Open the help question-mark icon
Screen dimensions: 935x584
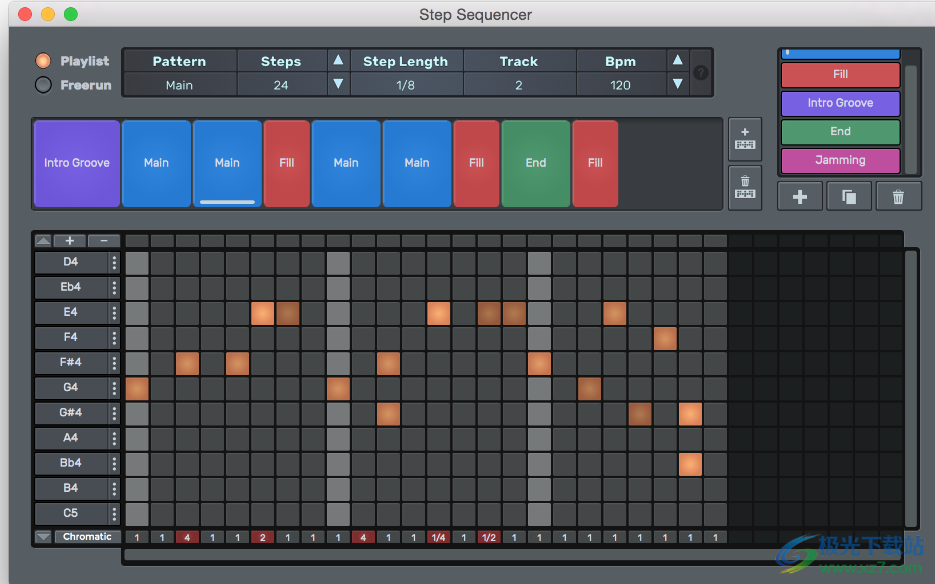[x=700, y=72]
